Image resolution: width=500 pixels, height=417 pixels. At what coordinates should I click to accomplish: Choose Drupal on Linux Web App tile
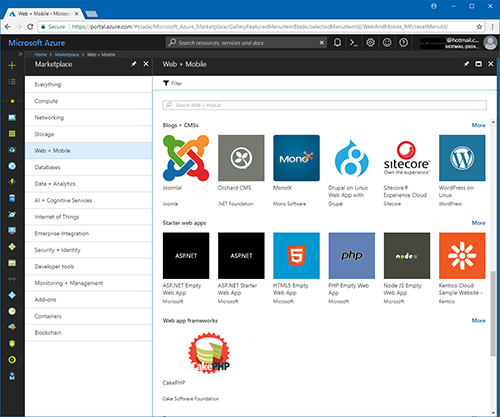click(x=352, y=158)
